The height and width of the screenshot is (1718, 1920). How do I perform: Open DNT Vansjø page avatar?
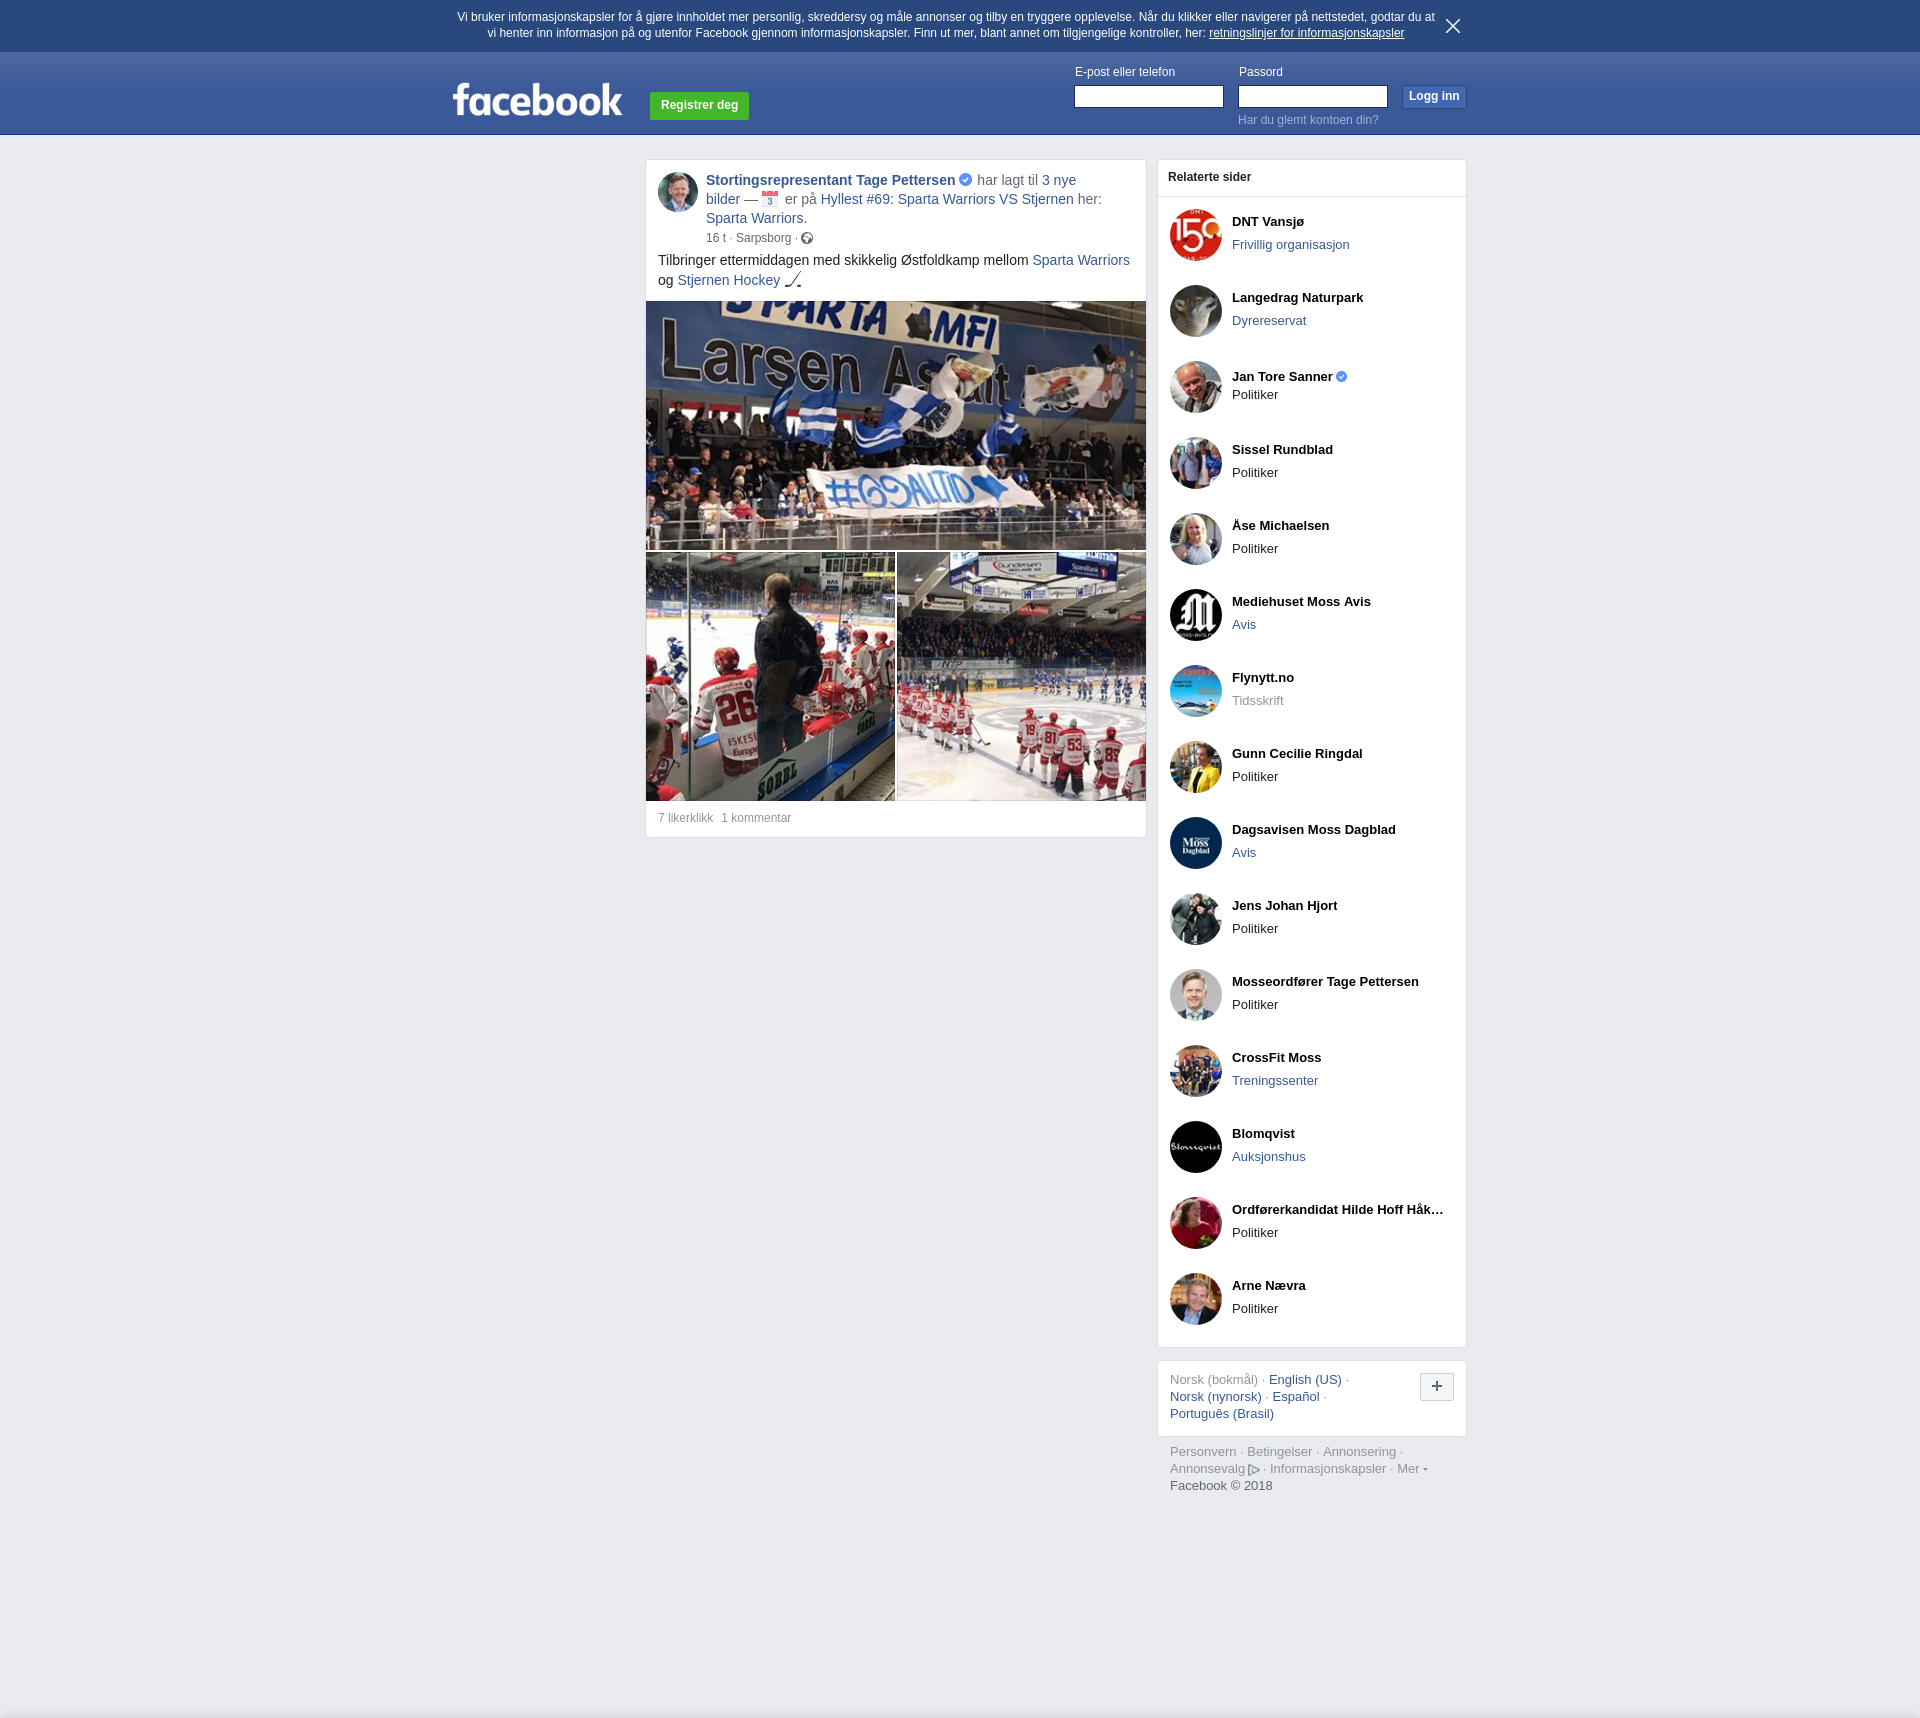click(x=1196, y=235)
